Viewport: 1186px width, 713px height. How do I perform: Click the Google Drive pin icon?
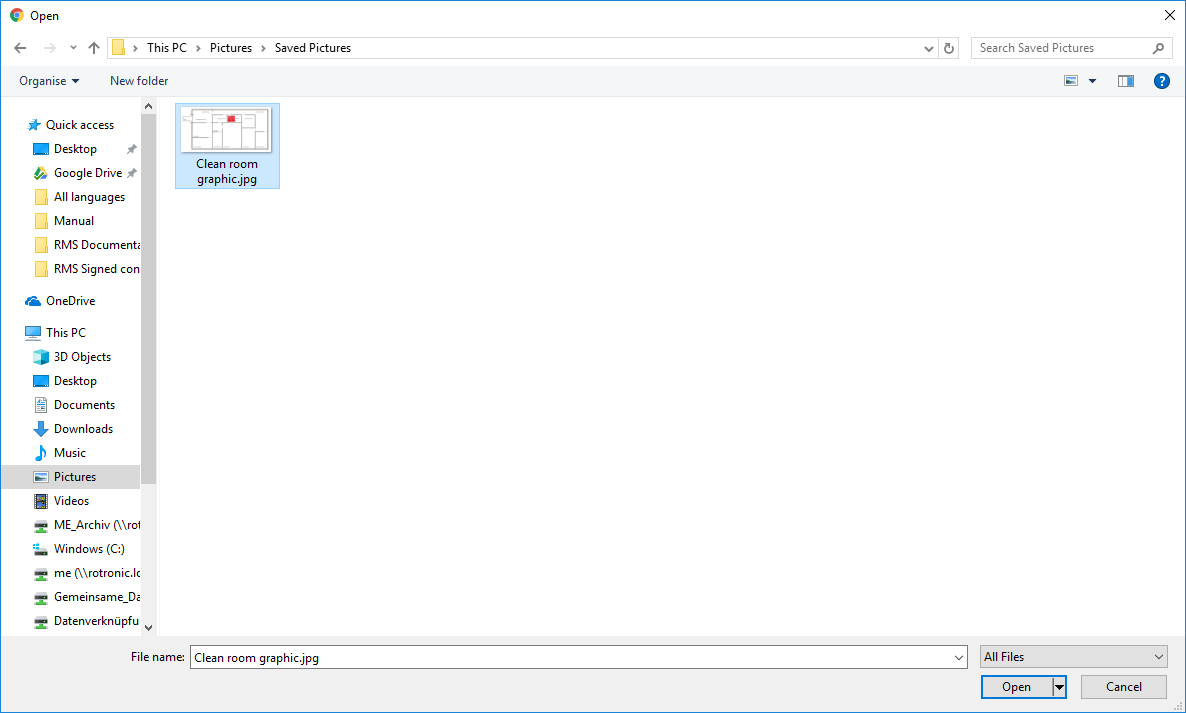pos(132,173)
